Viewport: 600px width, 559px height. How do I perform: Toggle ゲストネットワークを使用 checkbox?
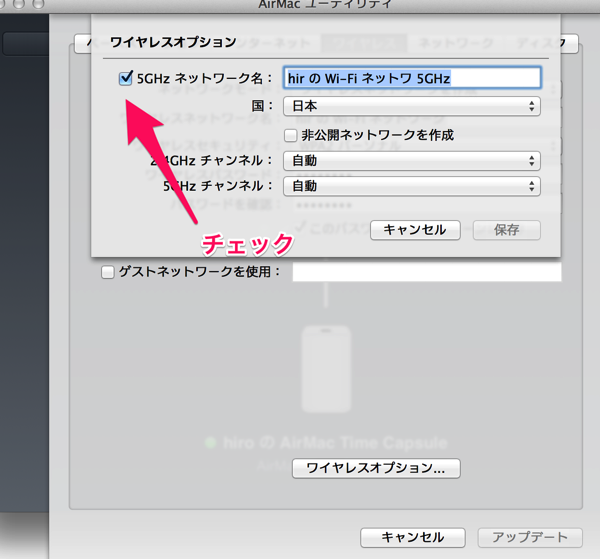click(109, 271)
